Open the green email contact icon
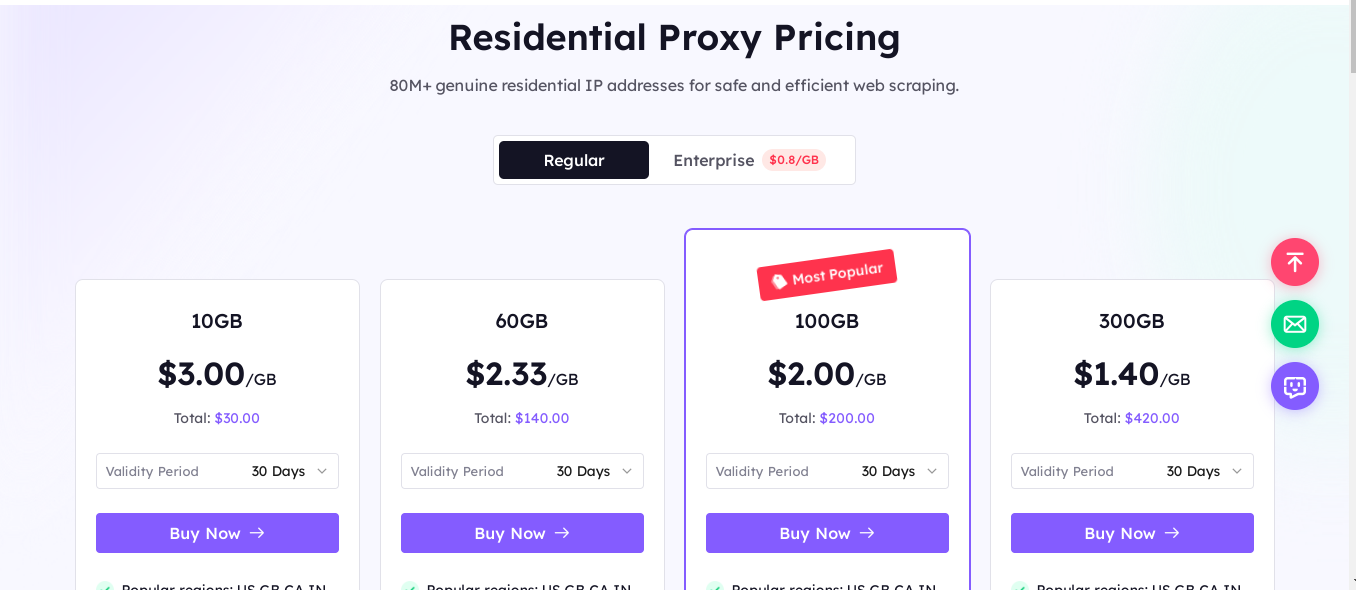 pyautogui.click(x=1295, y=324)
